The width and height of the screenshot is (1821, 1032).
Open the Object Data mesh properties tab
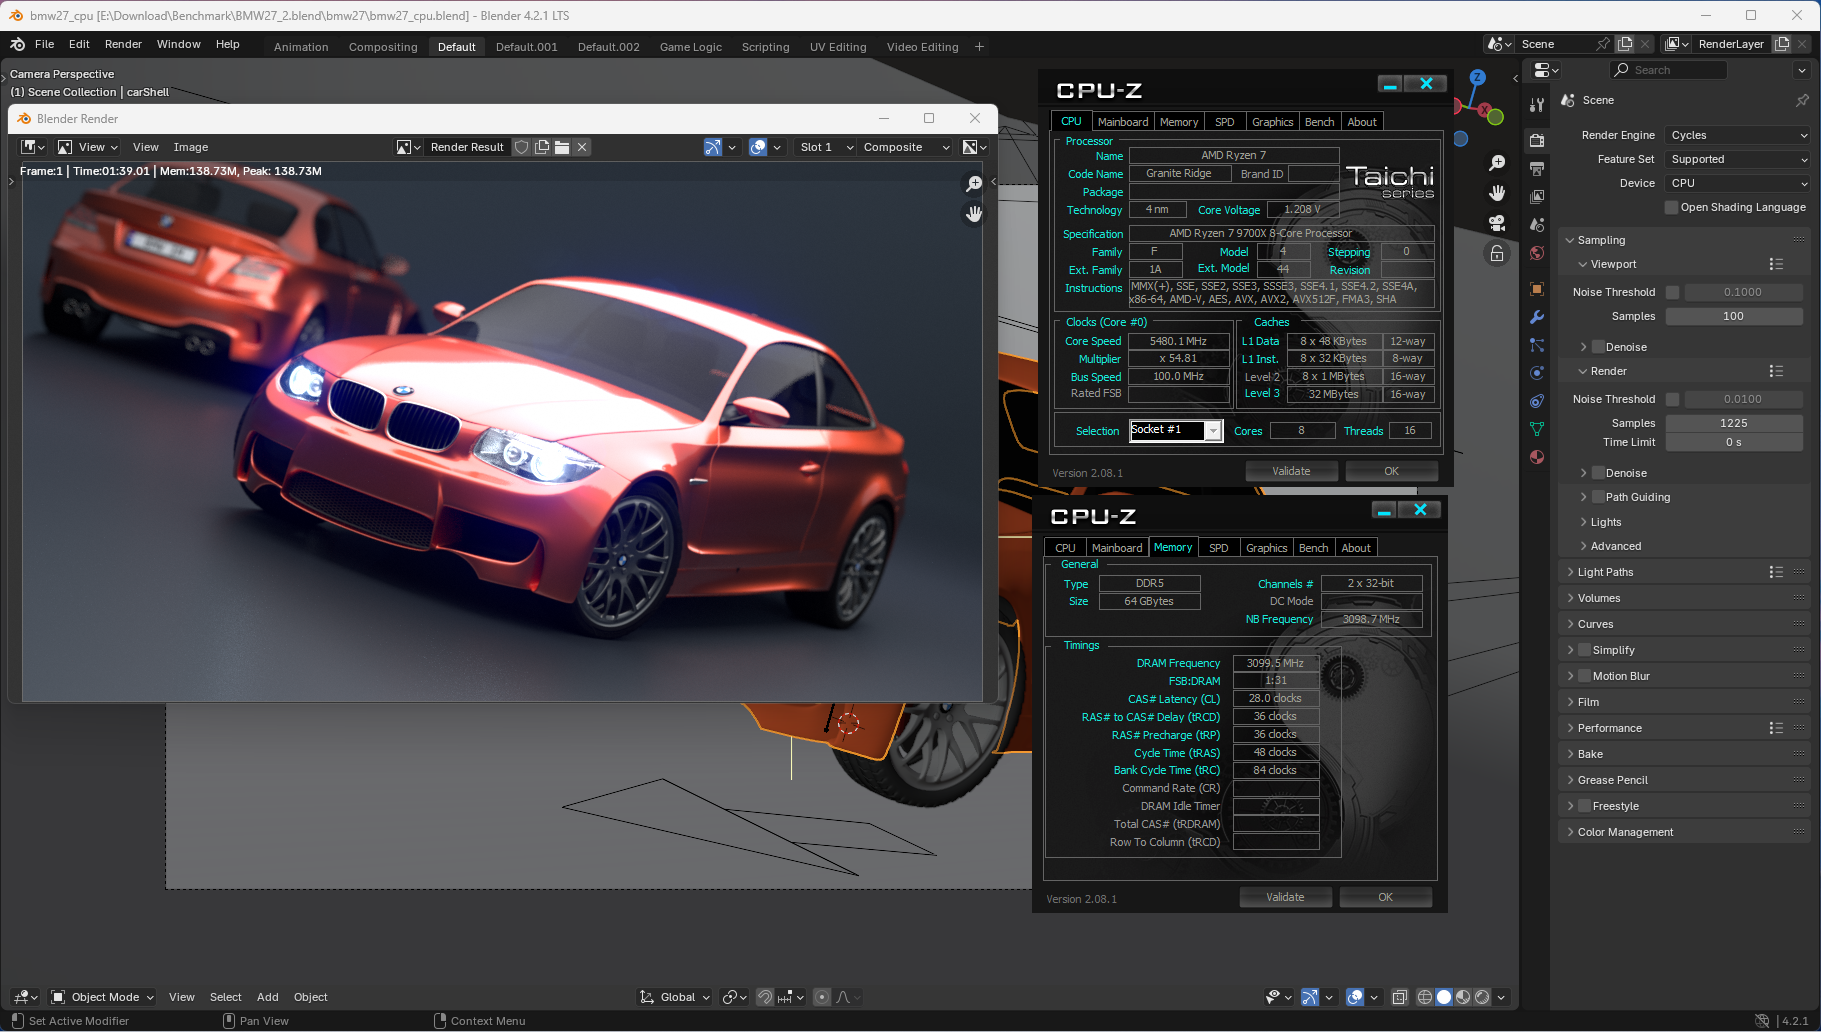pos(1537,429)
